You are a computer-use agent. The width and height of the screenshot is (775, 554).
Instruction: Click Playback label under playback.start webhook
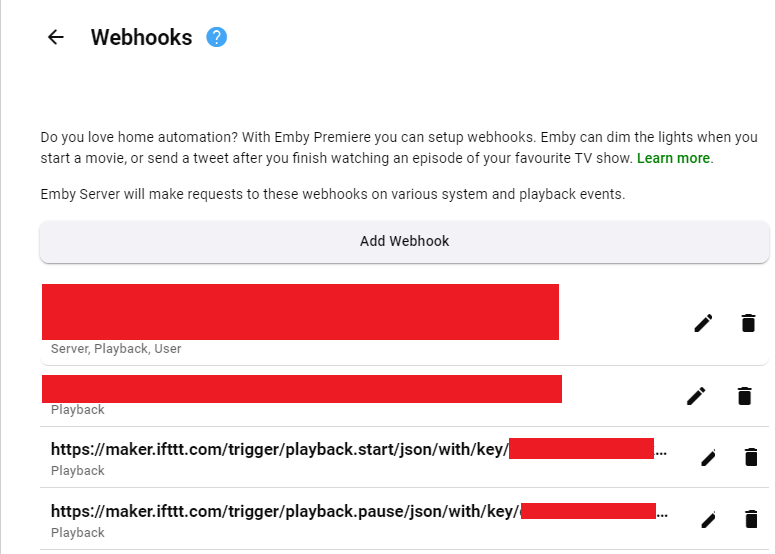tap(78, 471)
